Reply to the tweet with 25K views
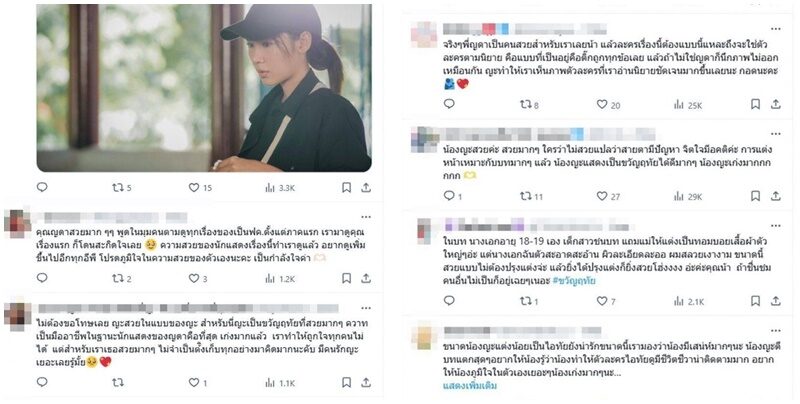The width and height of the screenshot is (800, 404). tap(449, 104)
